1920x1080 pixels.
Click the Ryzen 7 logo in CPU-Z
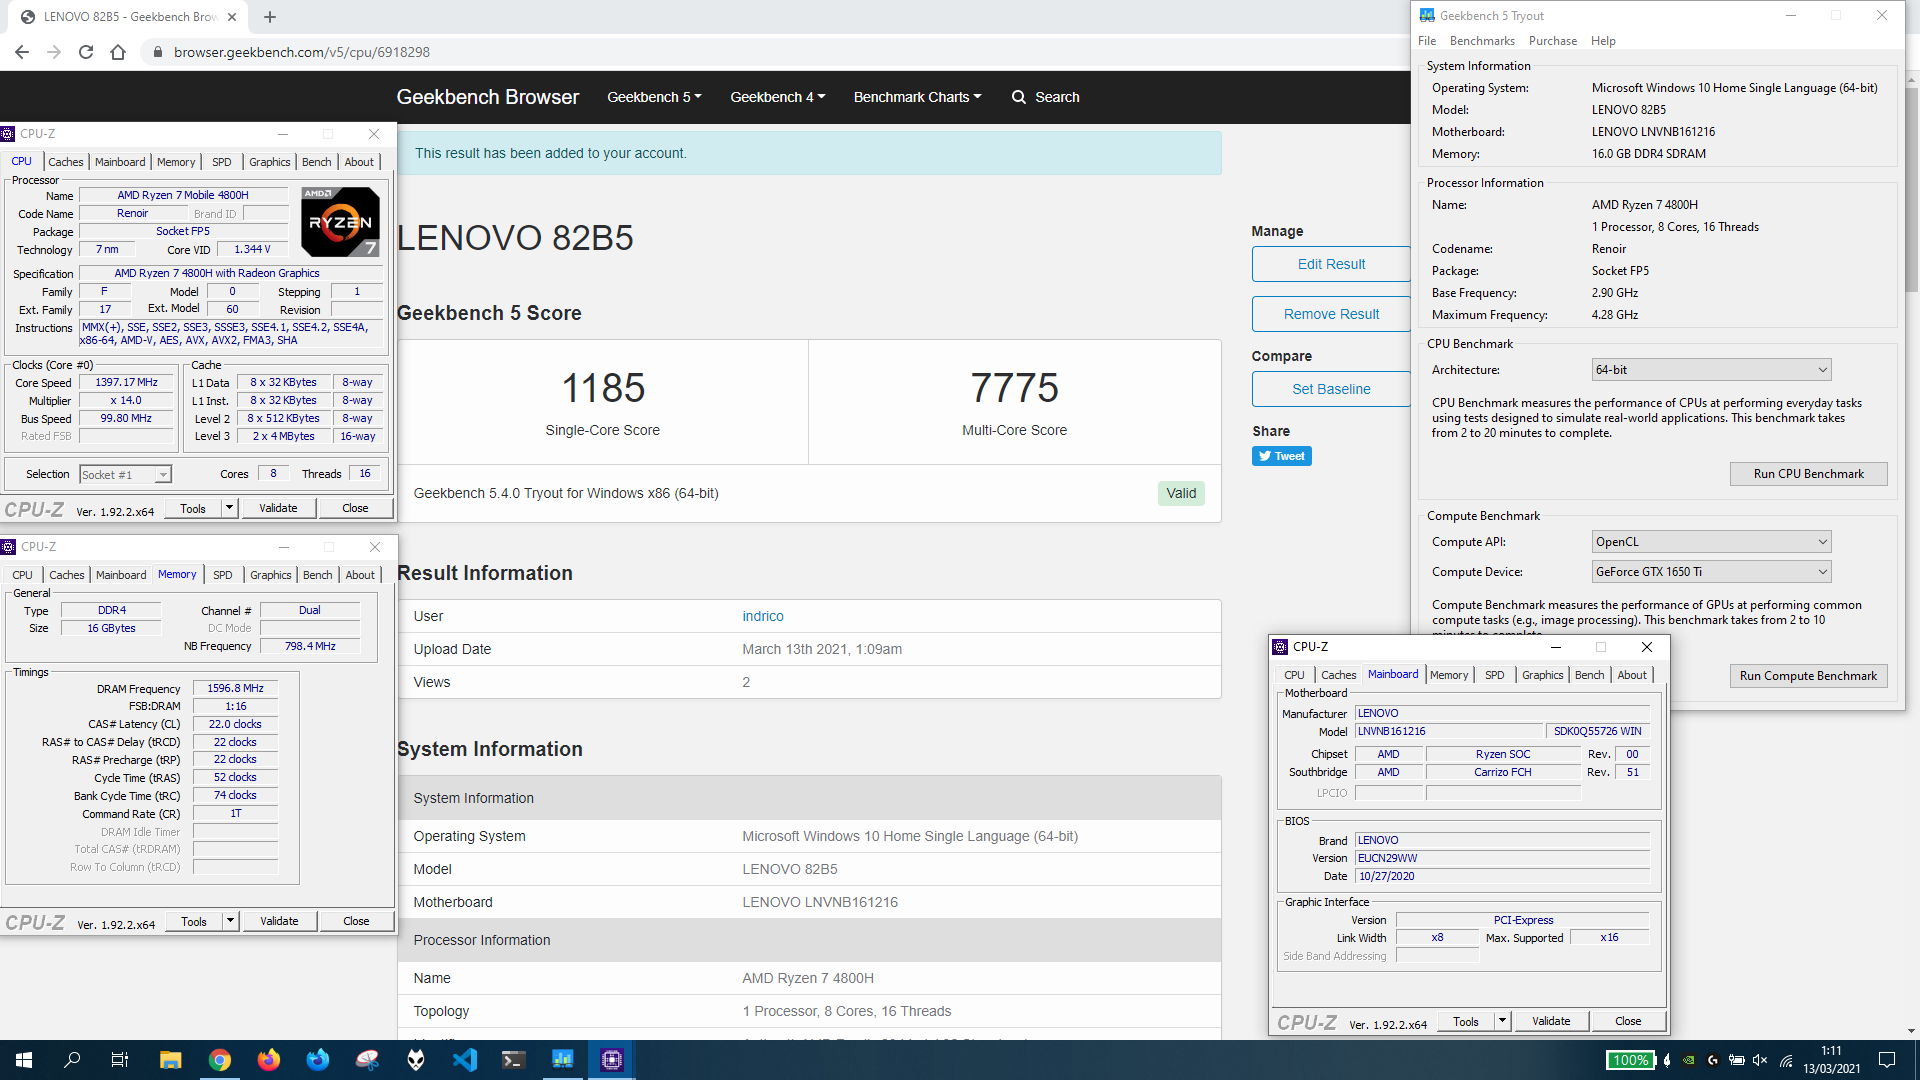[x=341, y=222]
